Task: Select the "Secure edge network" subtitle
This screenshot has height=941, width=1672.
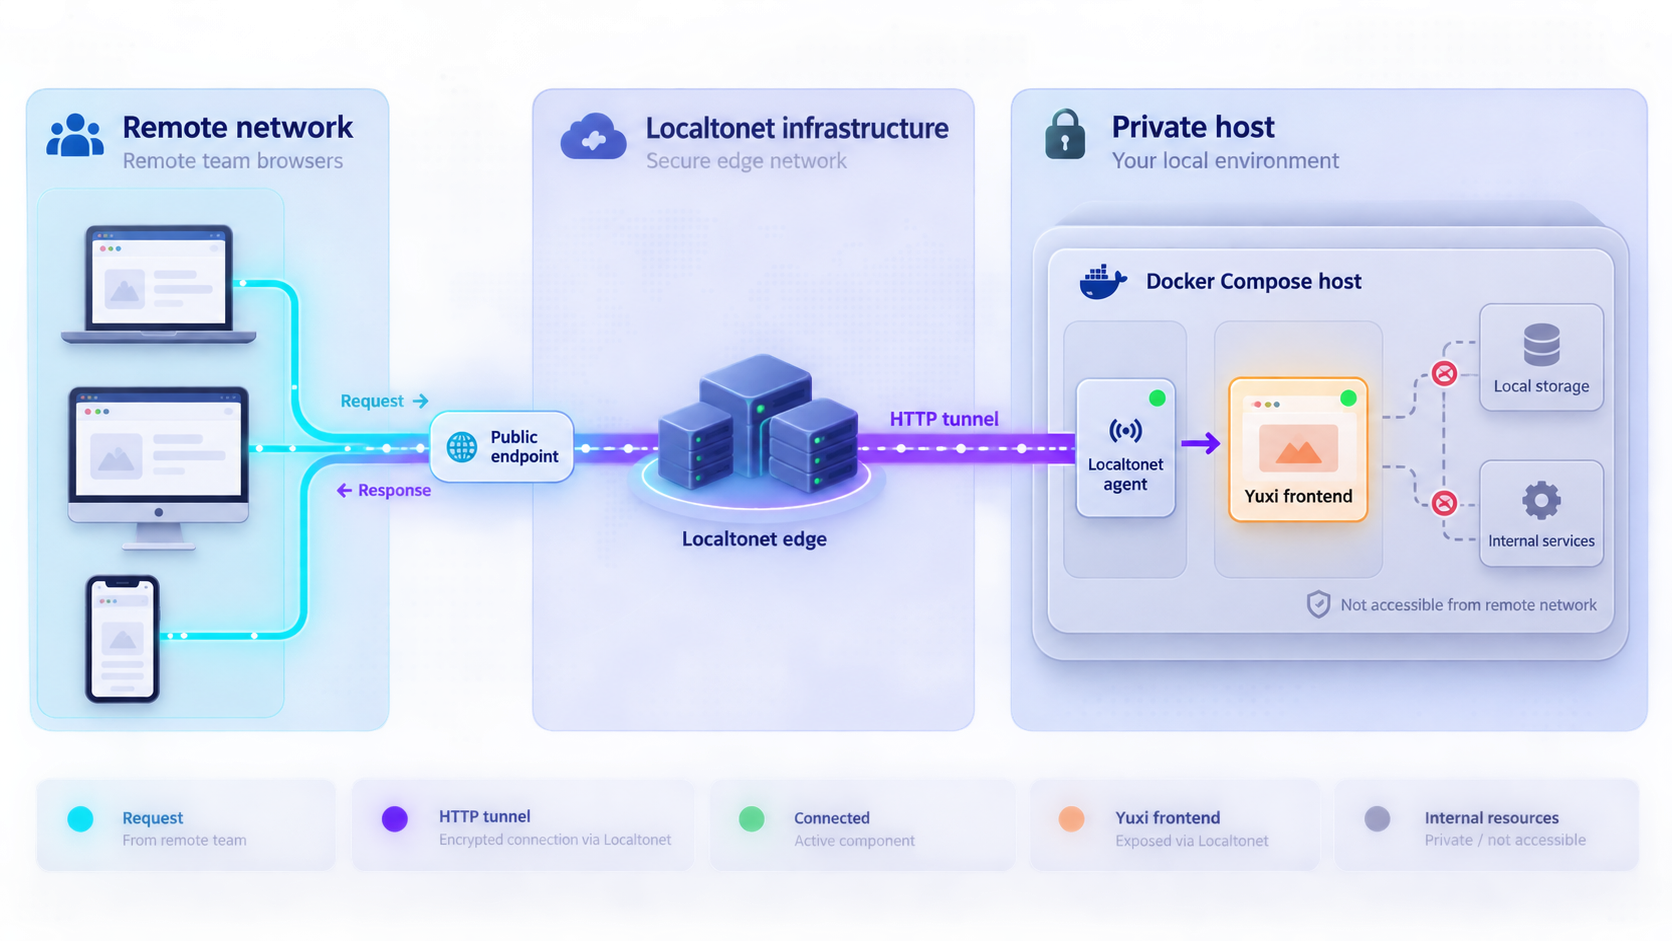Action: (x=746, y=161)
